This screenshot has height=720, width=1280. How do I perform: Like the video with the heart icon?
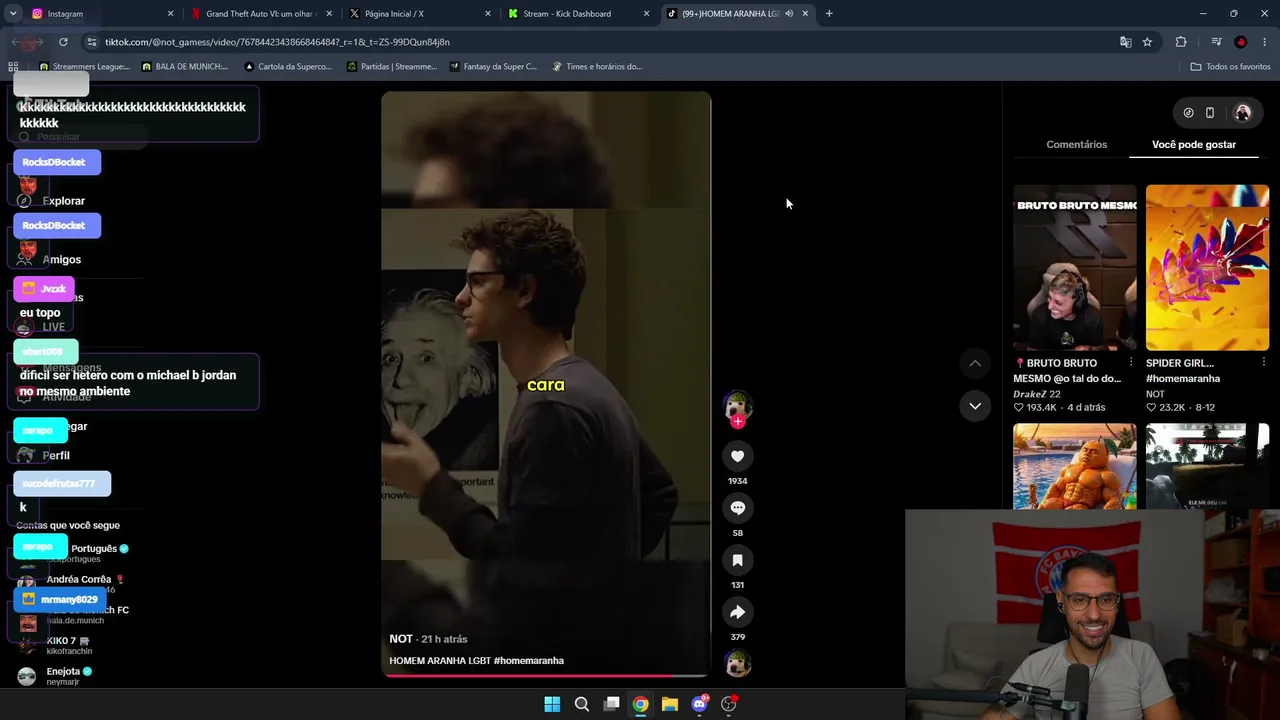[x=737, y=456]
